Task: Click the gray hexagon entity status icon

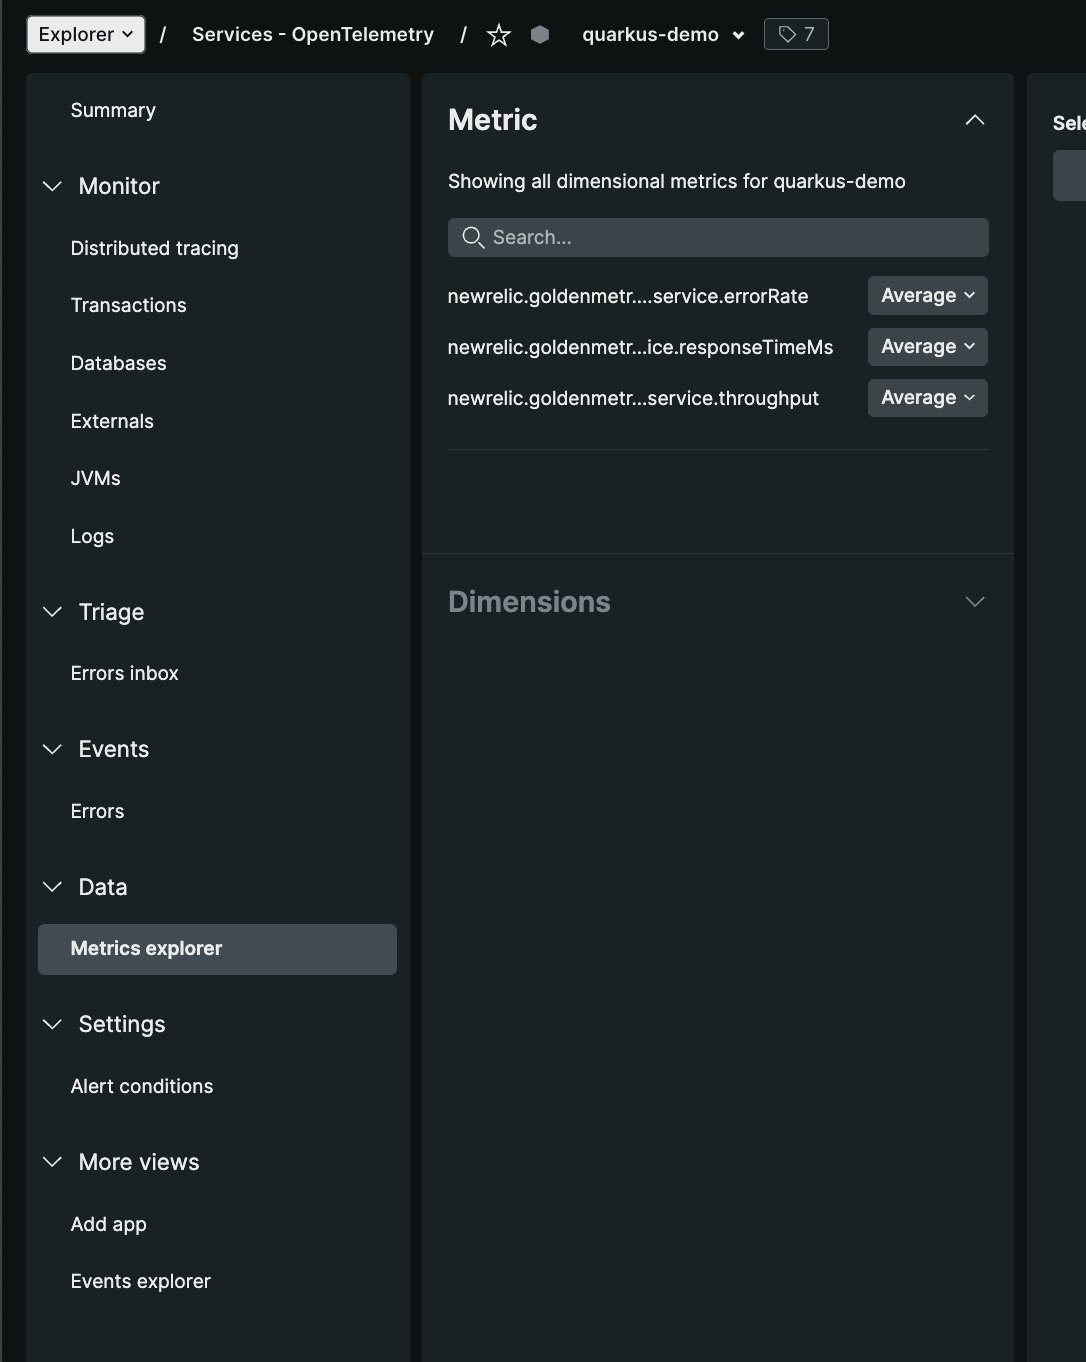Action: [540, 35]
